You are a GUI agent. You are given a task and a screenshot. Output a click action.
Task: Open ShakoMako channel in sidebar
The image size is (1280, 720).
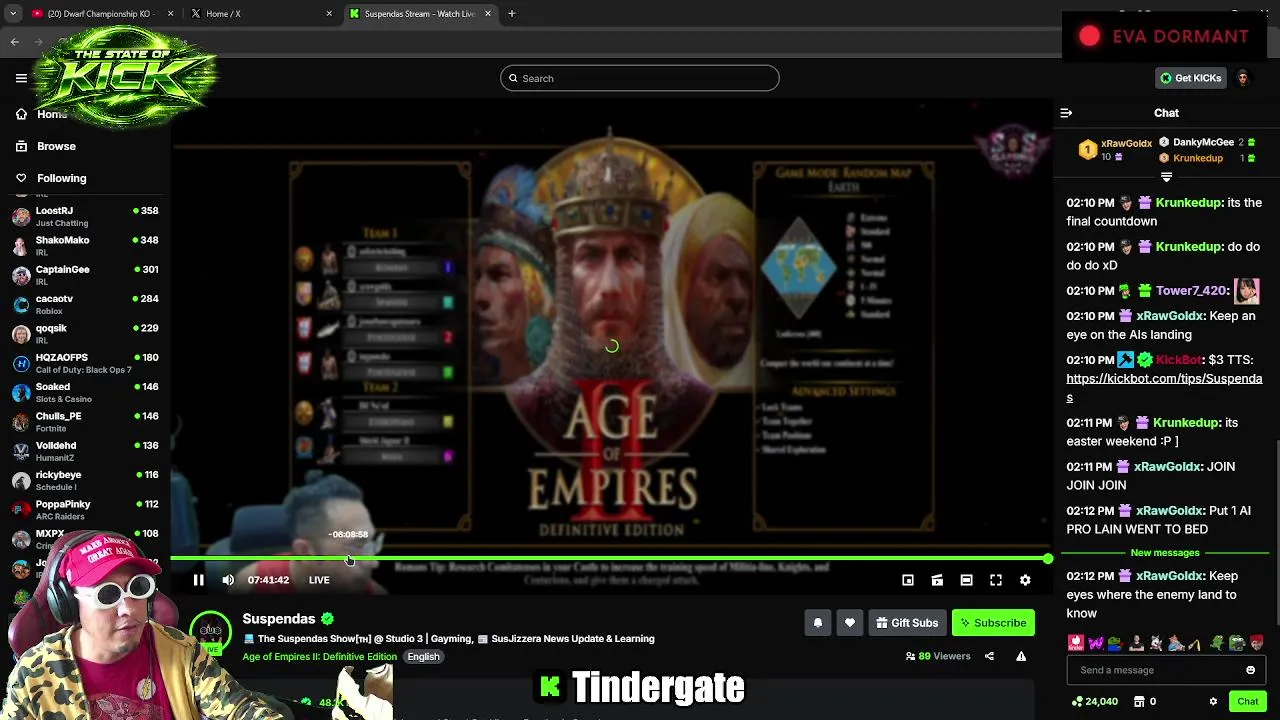click(85, 246)
